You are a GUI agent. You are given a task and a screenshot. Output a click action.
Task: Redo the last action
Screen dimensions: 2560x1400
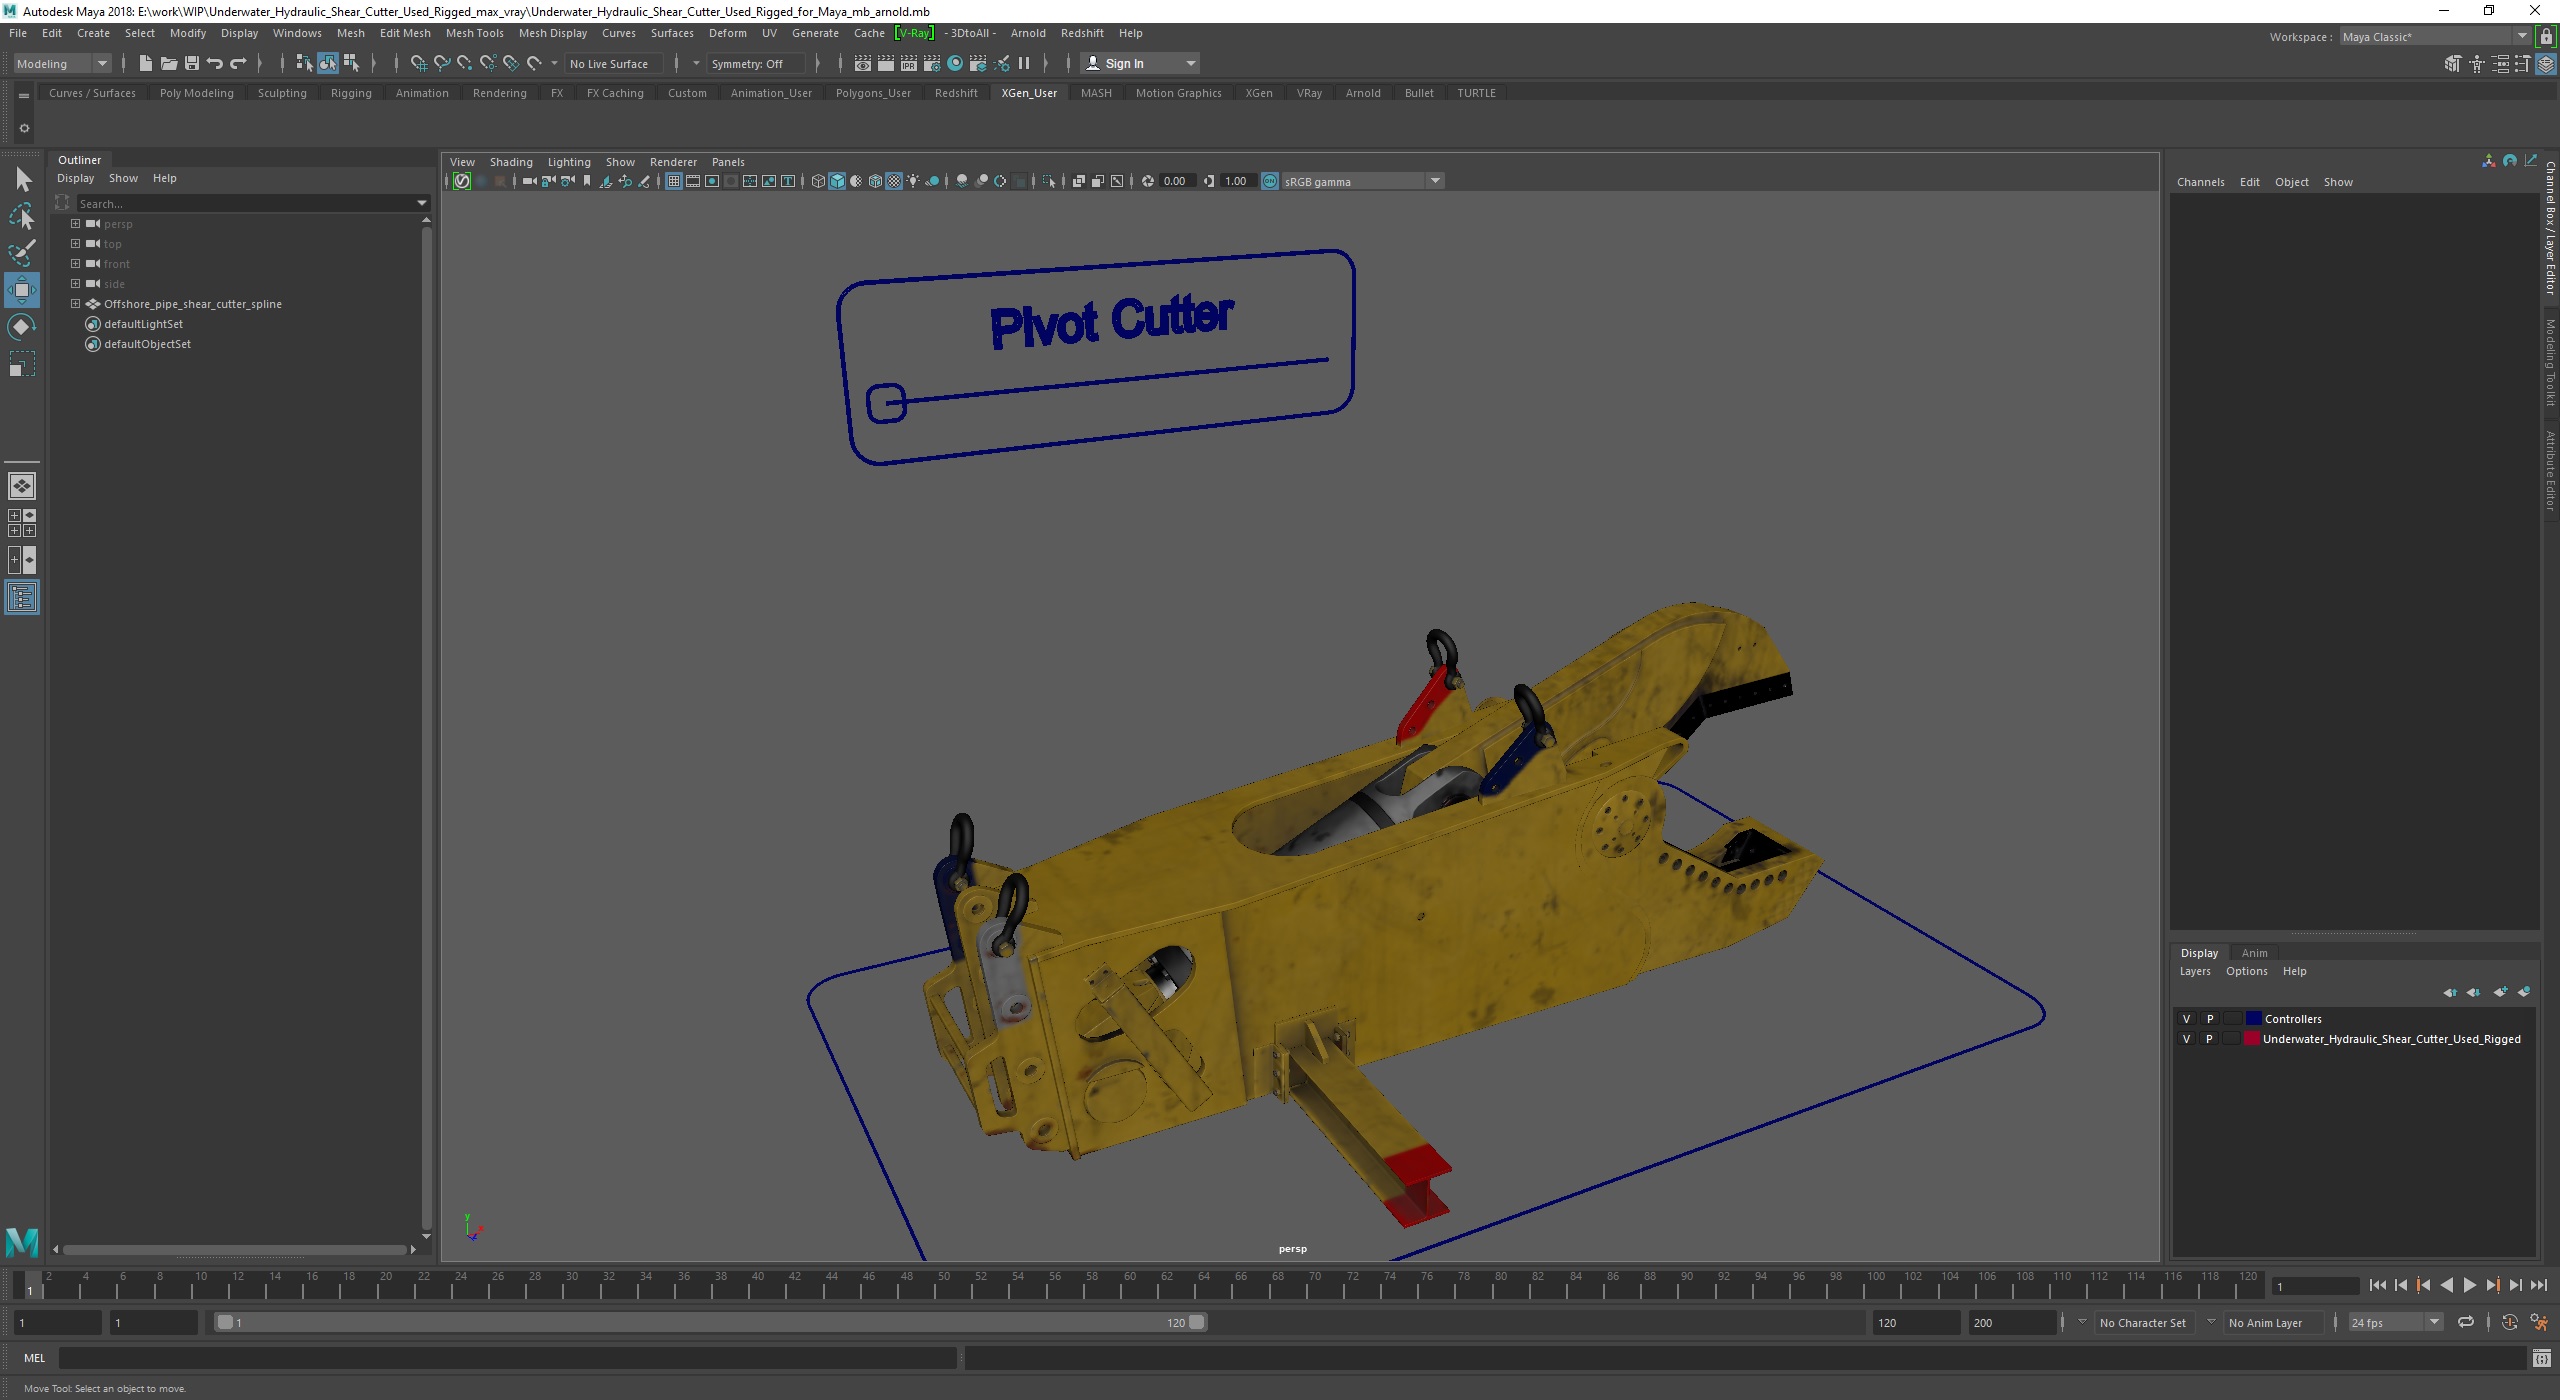[x=238, y=63]
